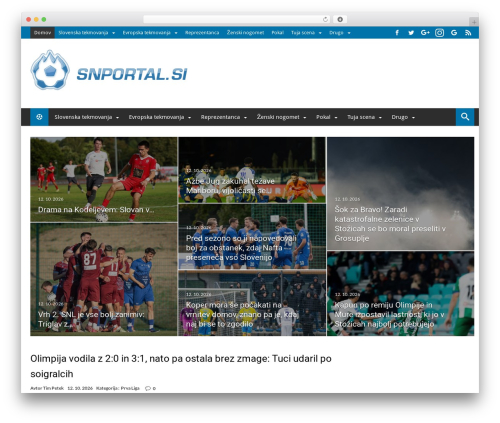This screenshot has width=500, height=423.
Task: Open Ženski nogomet in top blue bar
Action: (x=245, y=33)
